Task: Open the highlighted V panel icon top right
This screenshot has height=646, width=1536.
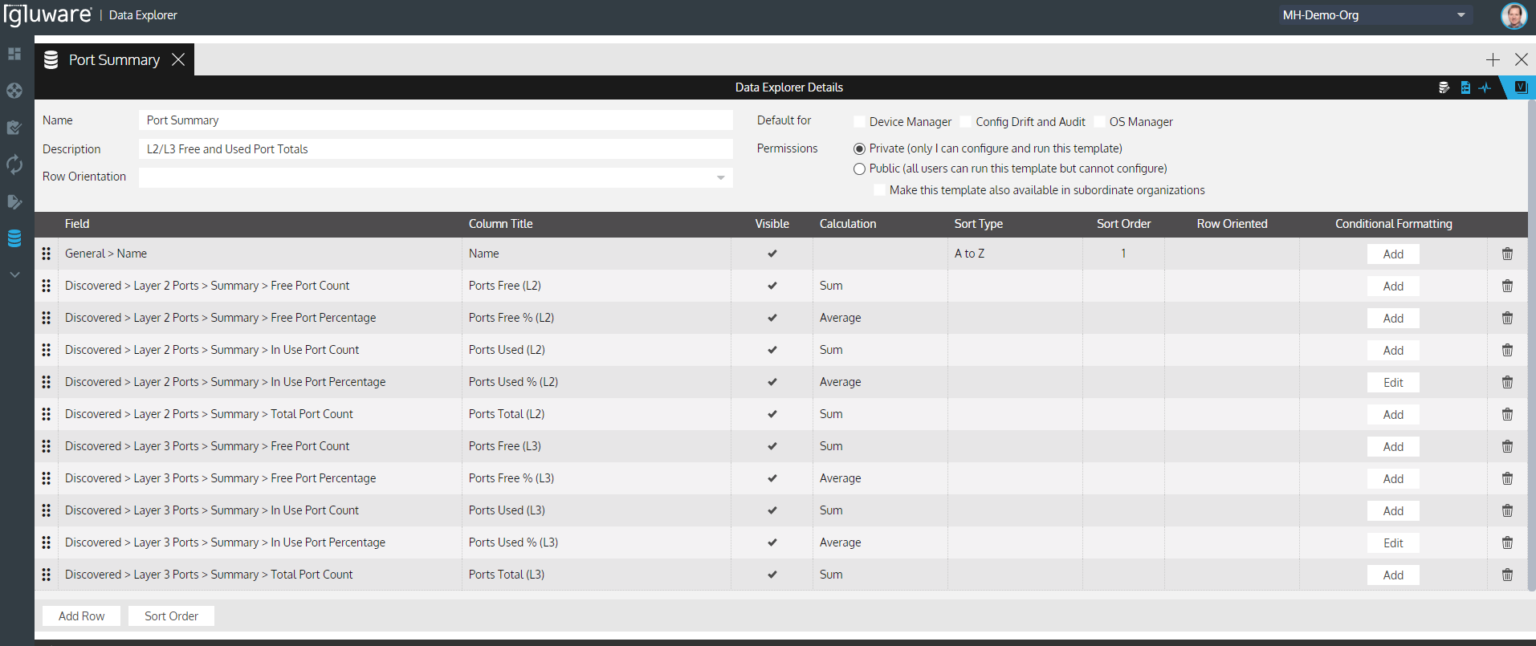Action: click(x=1521, y=87)
